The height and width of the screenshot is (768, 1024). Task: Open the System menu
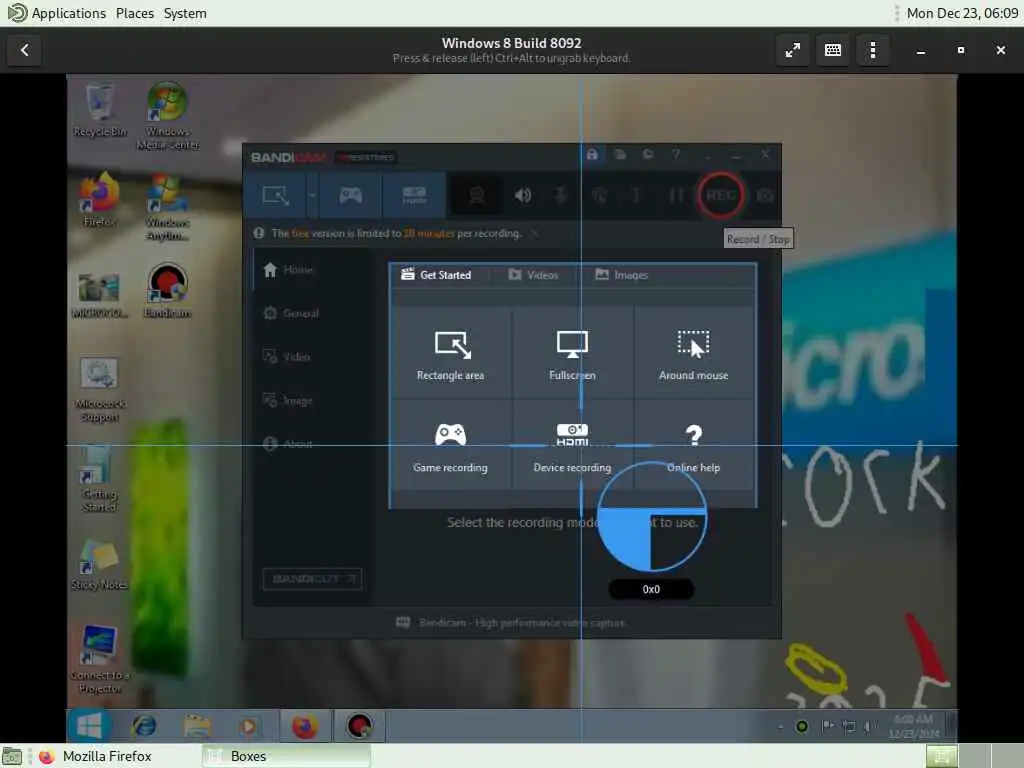[185, 13]
